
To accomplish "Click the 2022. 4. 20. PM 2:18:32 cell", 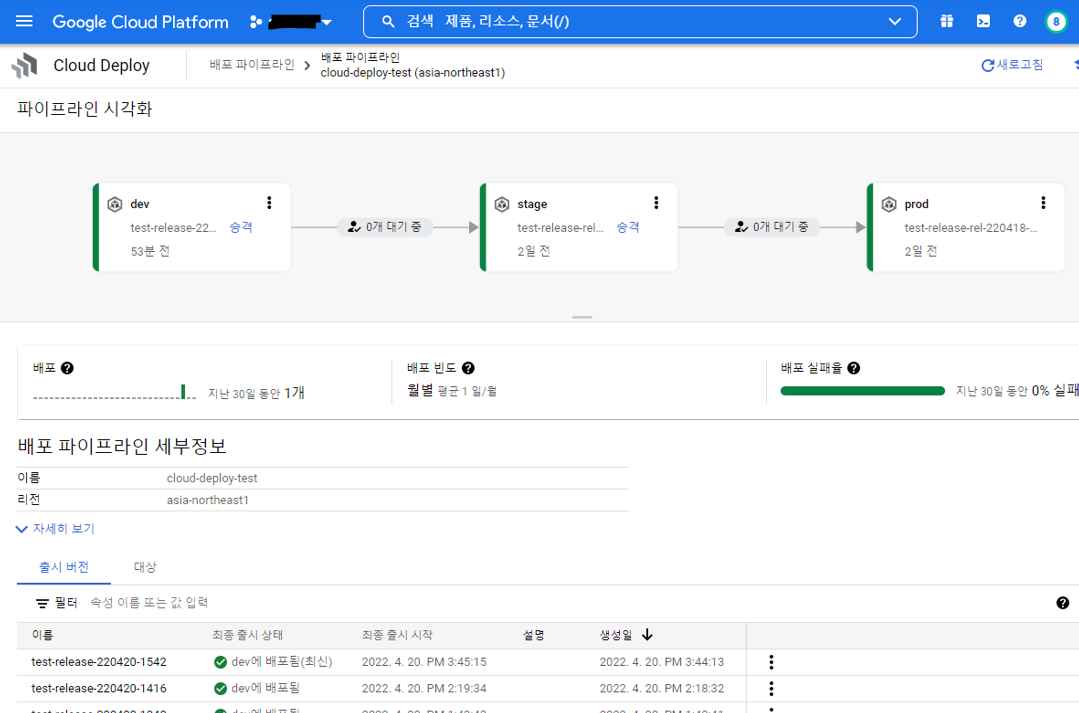I will tap(661, 688).
